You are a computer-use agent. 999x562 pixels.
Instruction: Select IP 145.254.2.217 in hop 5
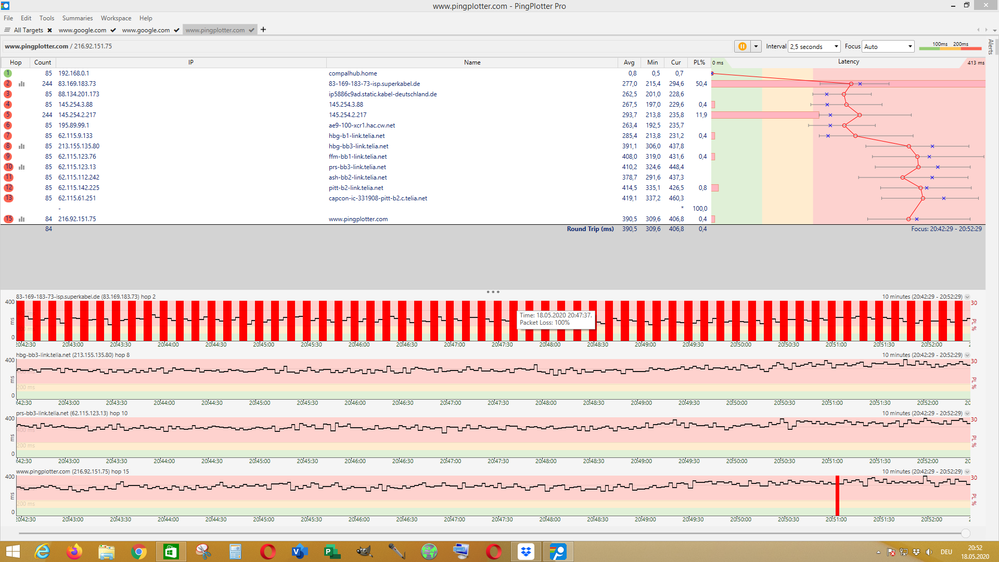coord(77,115)
